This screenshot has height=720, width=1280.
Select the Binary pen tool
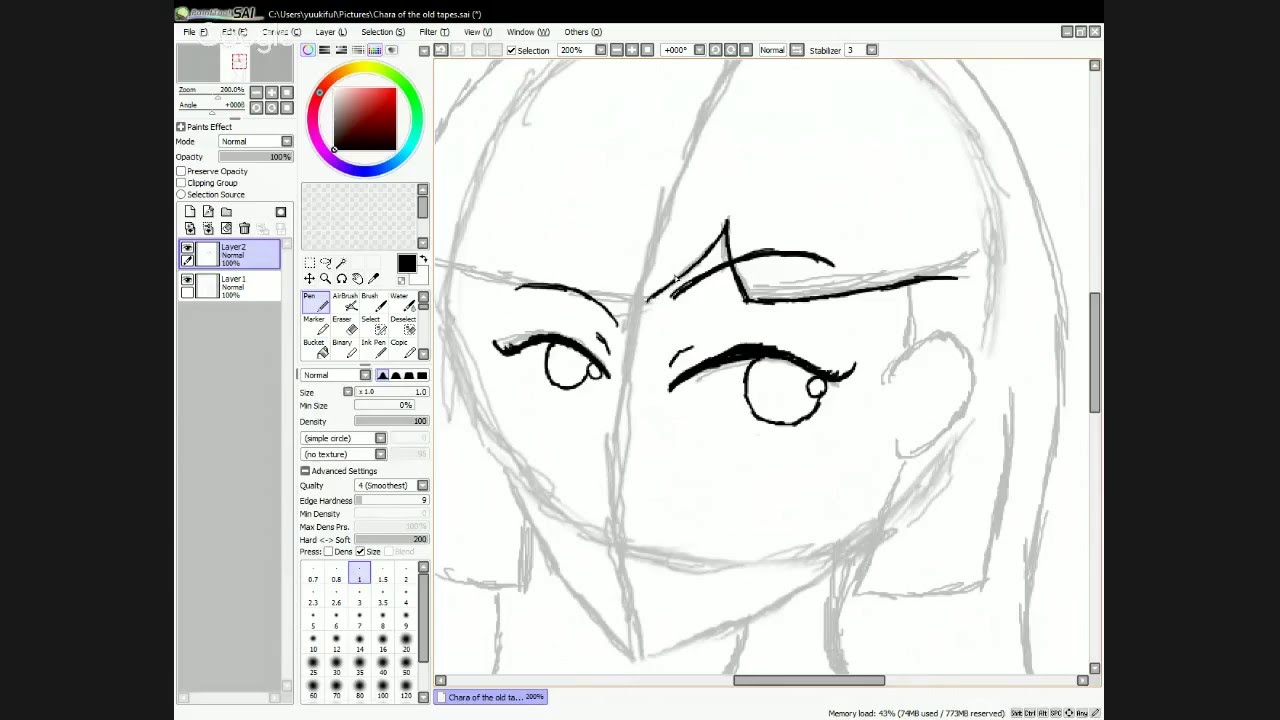click(344, 349)
